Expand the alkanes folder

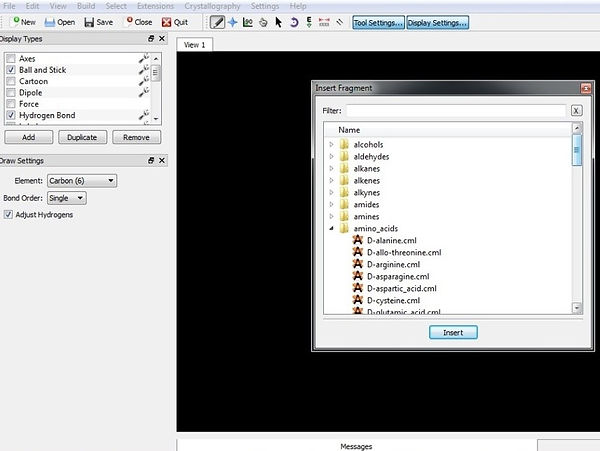[x=331, y=168]
